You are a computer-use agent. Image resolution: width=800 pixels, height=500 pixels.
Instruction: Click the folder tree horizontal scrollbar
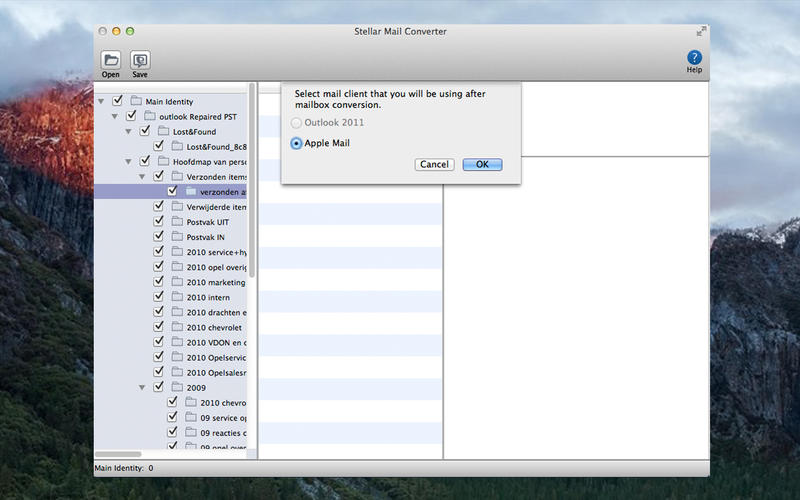(118, 454)
